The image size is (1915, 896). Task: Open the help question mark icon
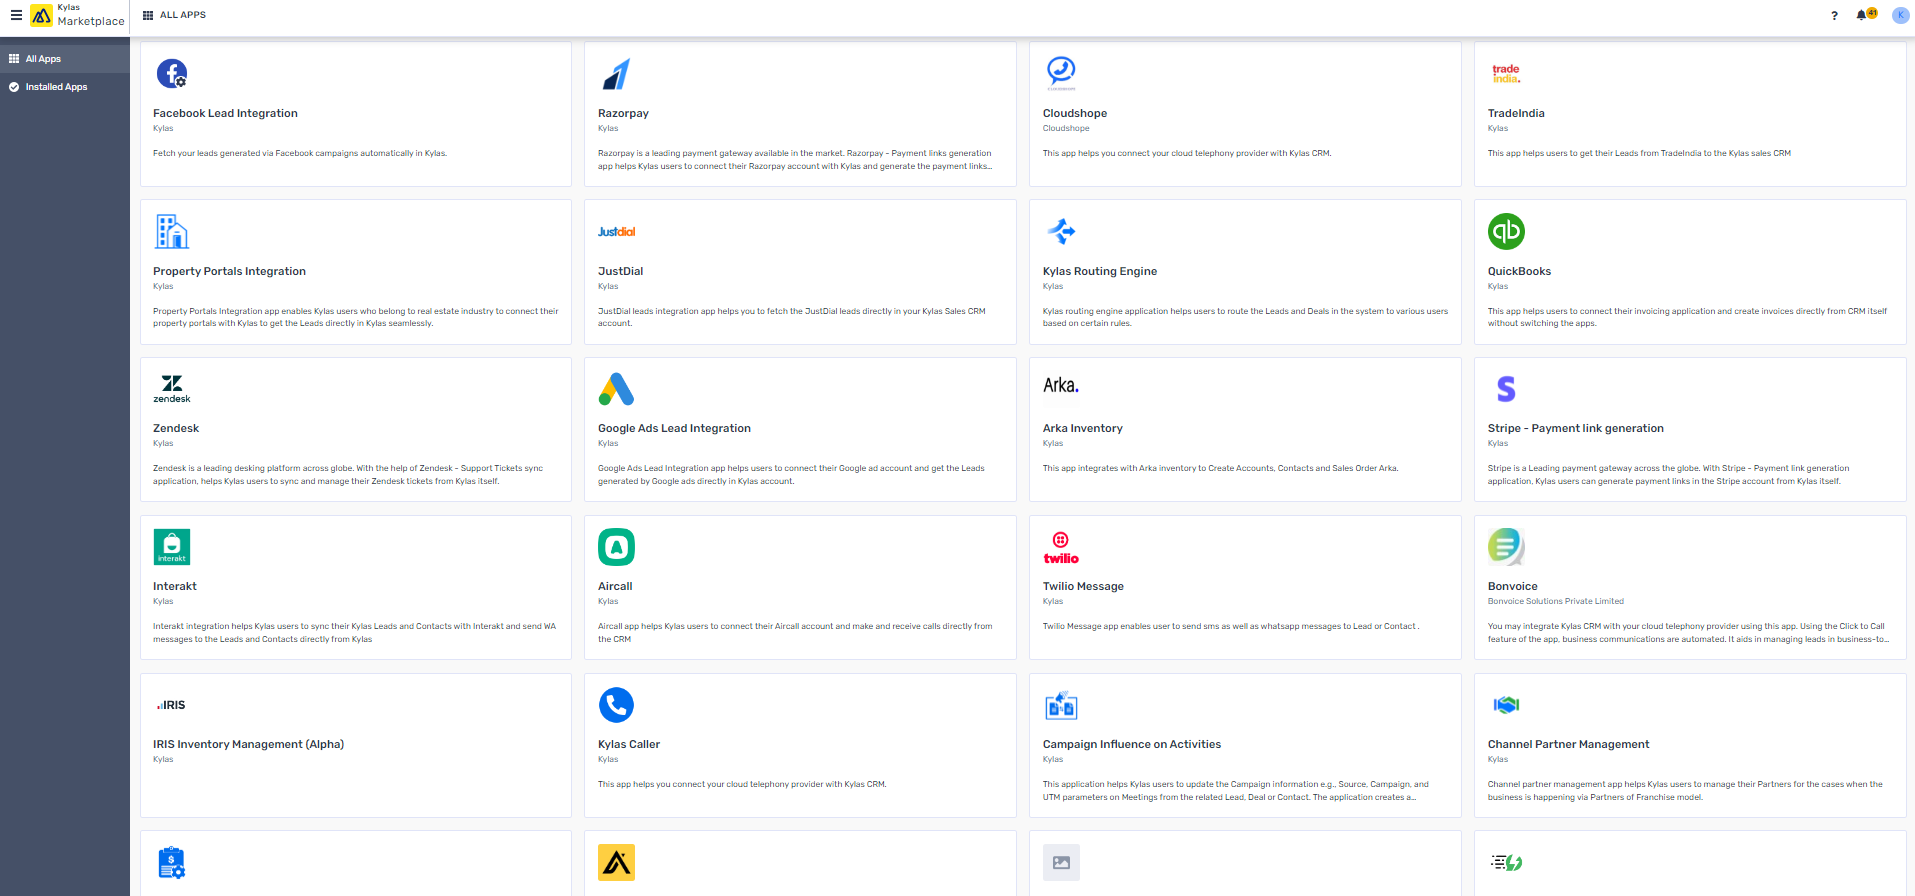[x=1834, y=16]
